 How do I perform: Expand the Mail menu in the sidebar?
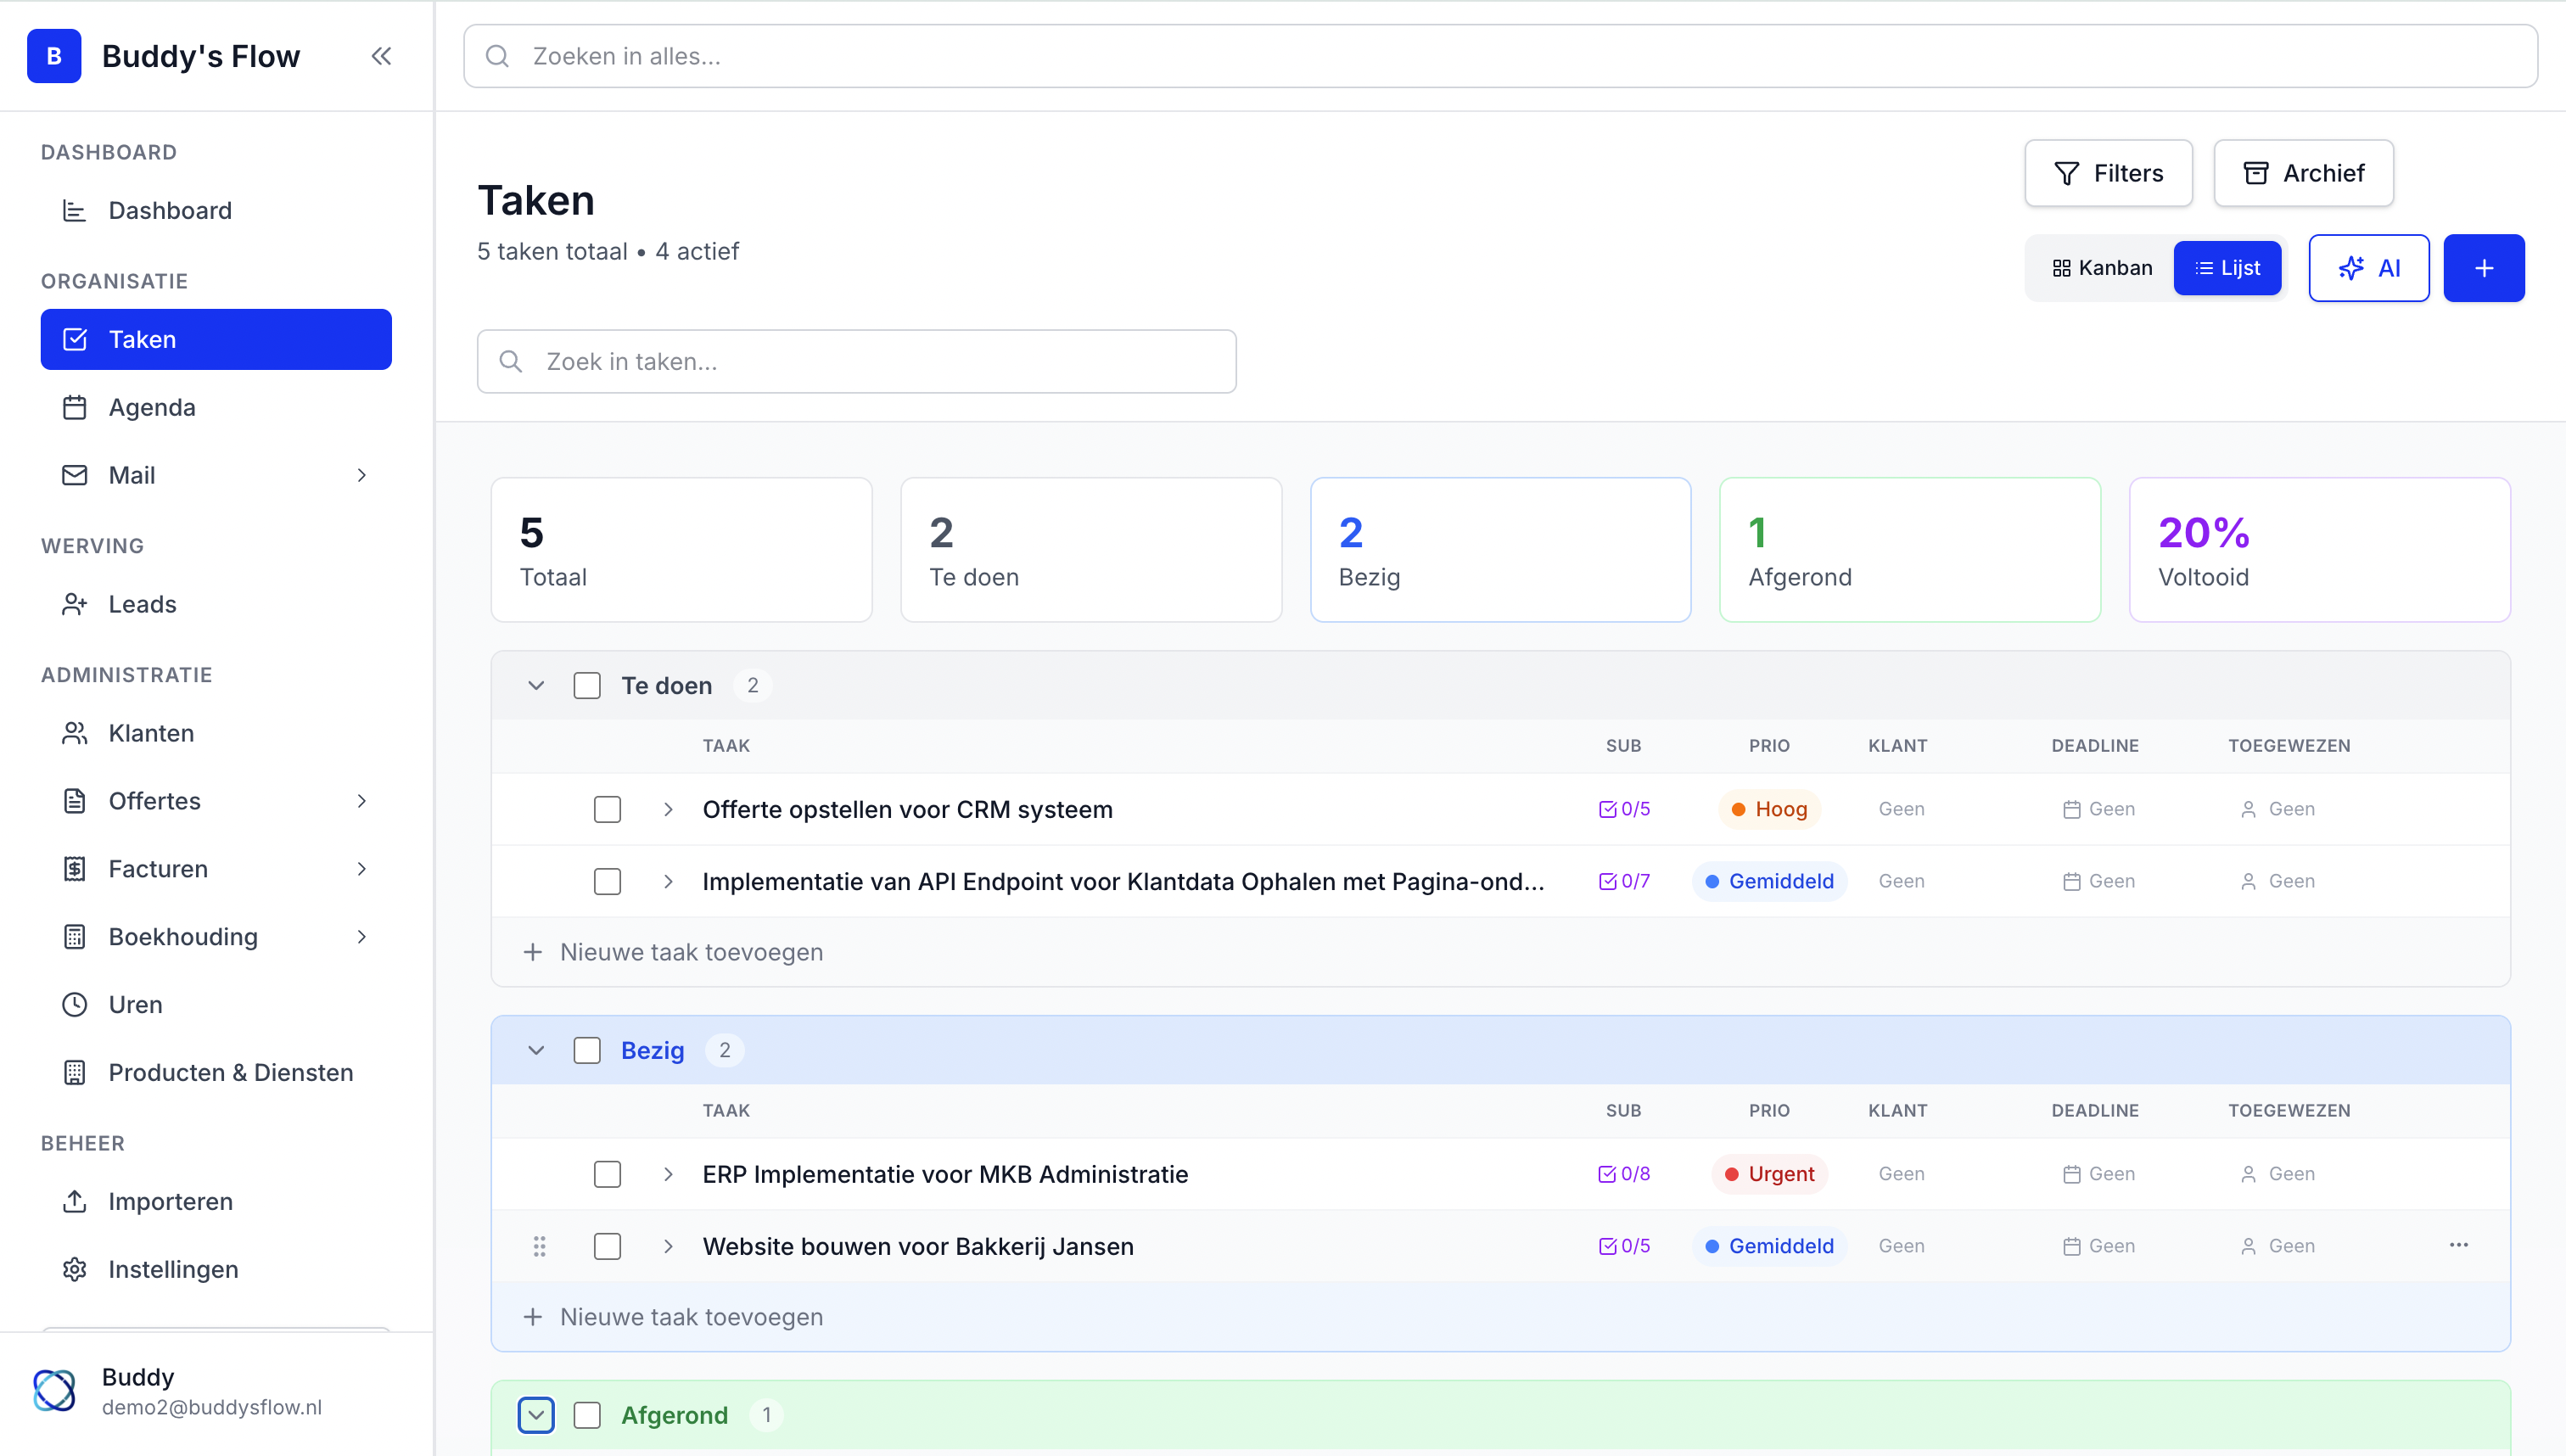tap(362, 475)
